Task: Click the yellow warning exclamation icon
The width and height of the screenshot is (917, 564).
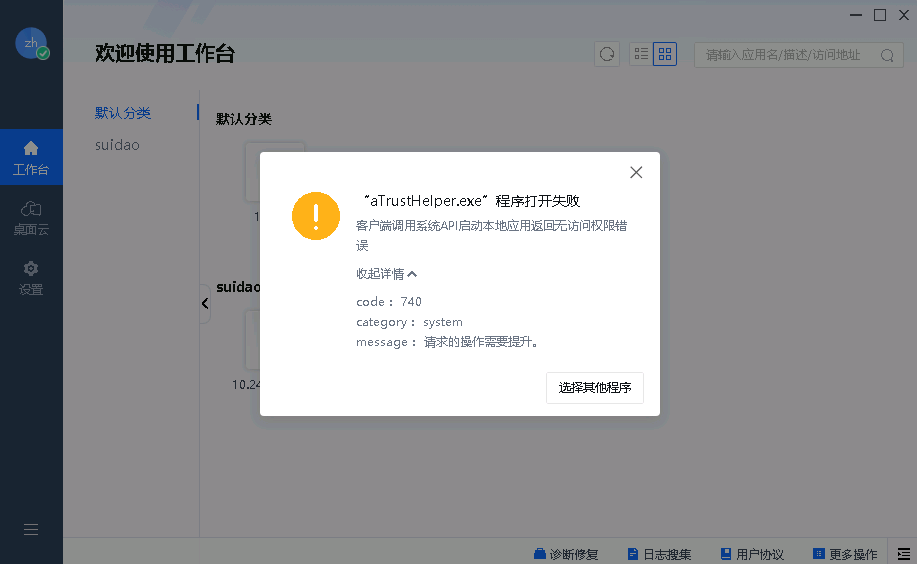Action: 316,216
